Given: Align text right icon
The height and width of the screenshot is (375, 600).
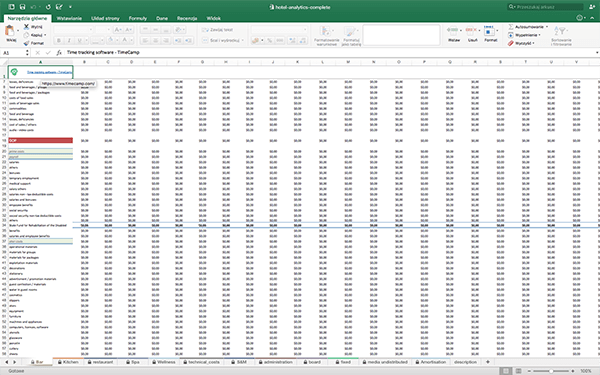Looking at the screenshot, I should (x=166, y=40).
